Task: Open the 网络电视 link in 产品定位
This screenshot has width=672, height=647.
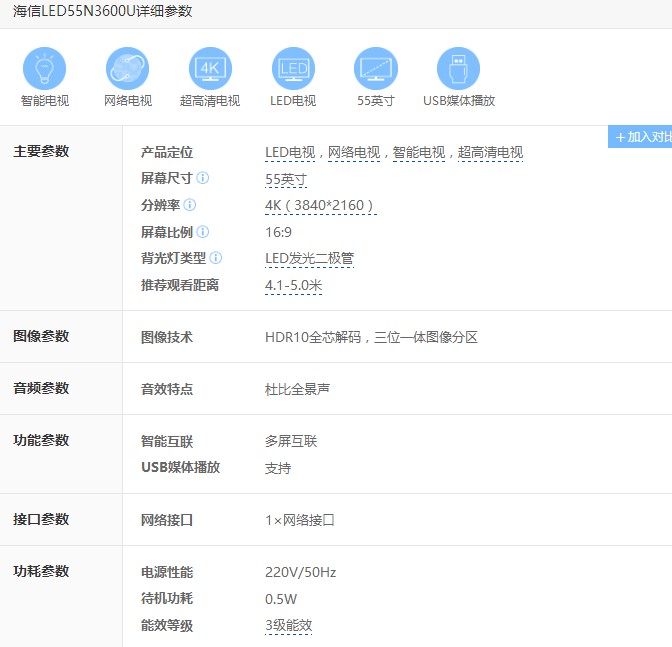Action: 354,153
